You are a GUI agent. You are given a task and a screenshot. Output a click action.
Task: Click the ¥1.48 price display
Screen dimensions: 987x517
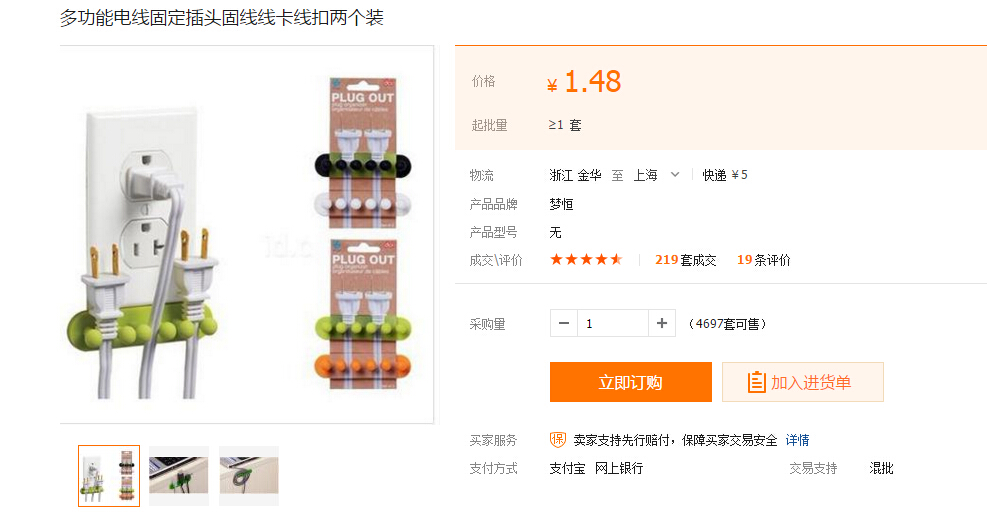click(x=584, y=82)
